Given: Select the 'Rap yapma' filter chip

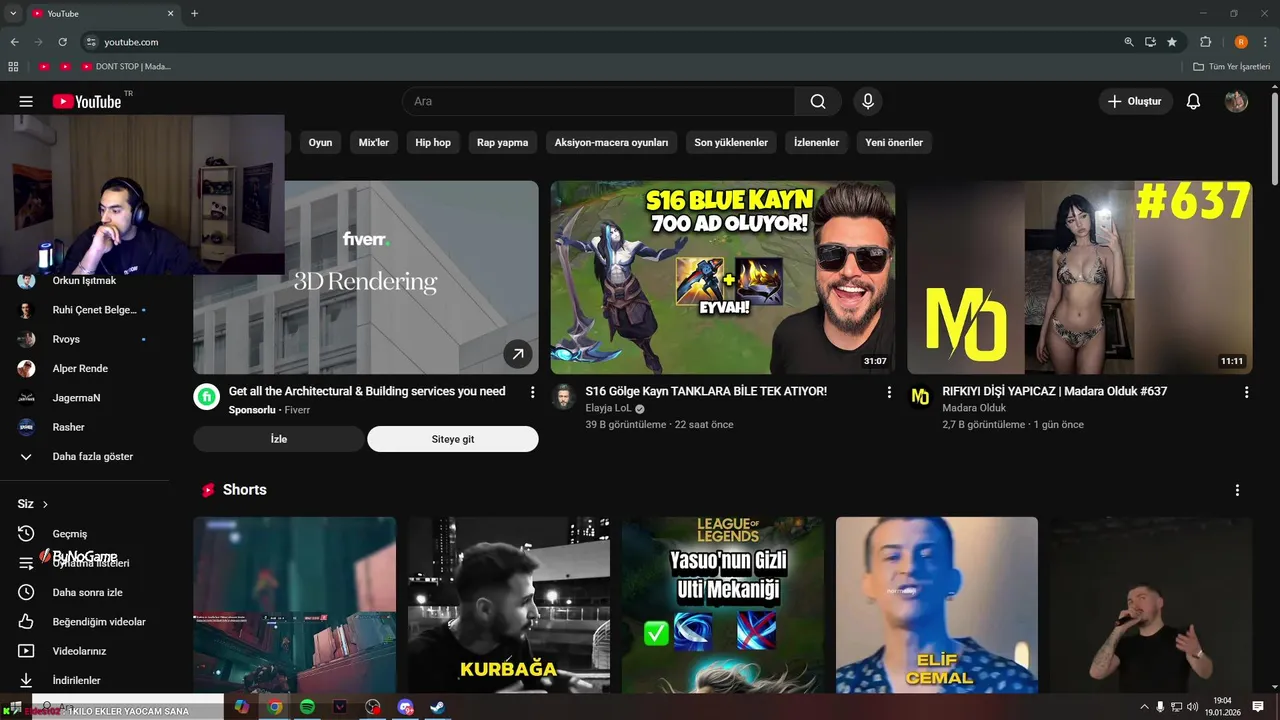Looking at the screenshot, I should coord(502,142).
